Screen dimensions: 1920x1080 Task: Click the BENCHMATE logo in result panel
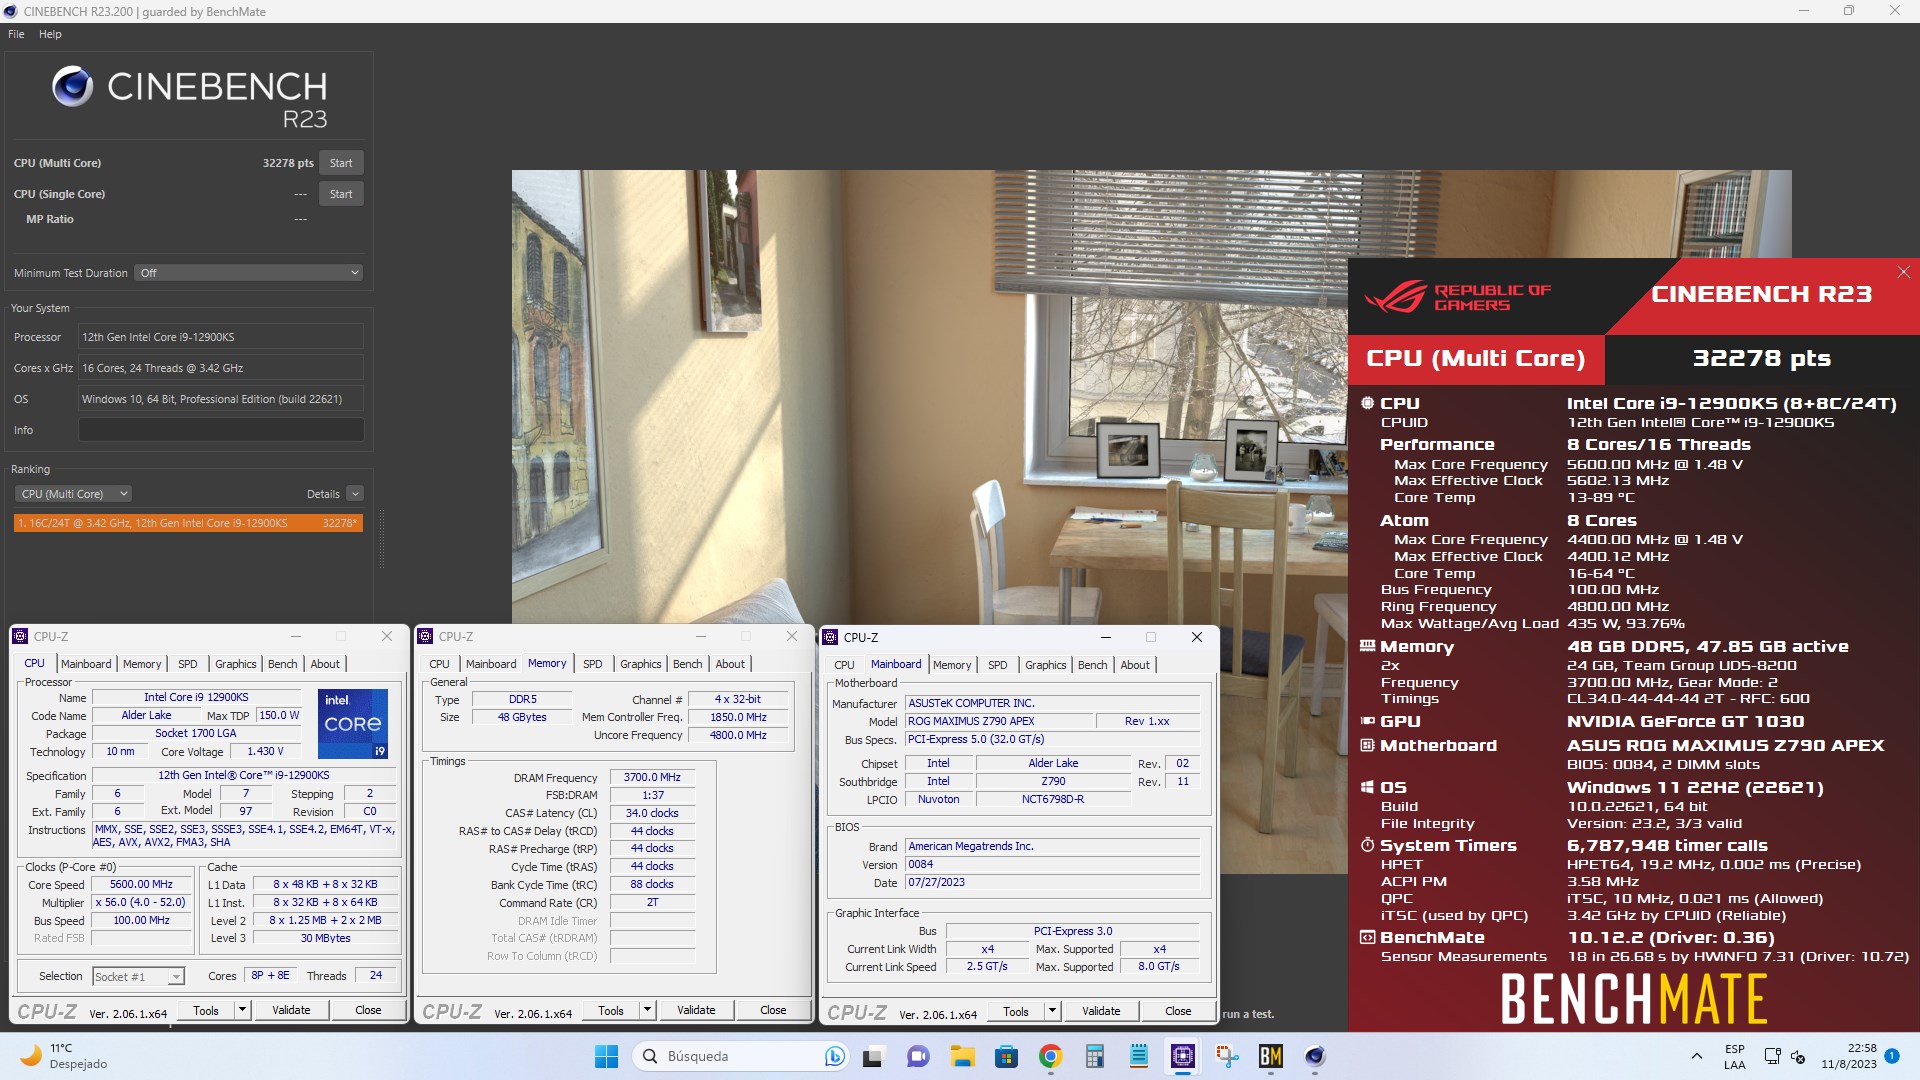1634,999
